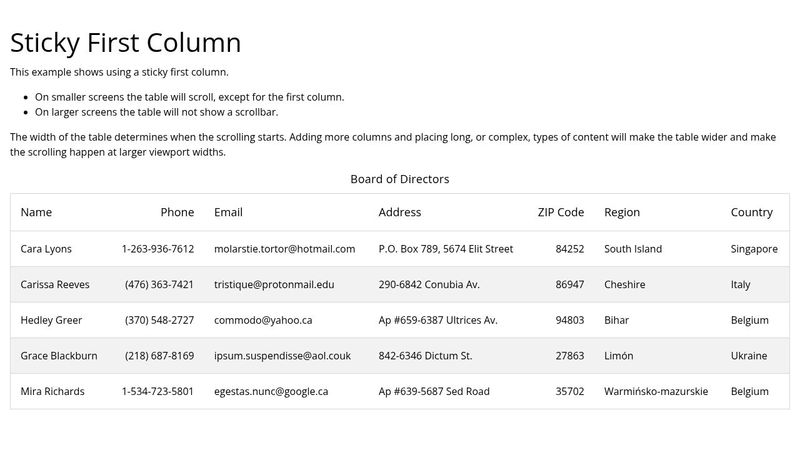The height and width of the screenshot is (450, 800).
Task: Select ZIP code 35702 cell
Action: (x=569, y=391)
